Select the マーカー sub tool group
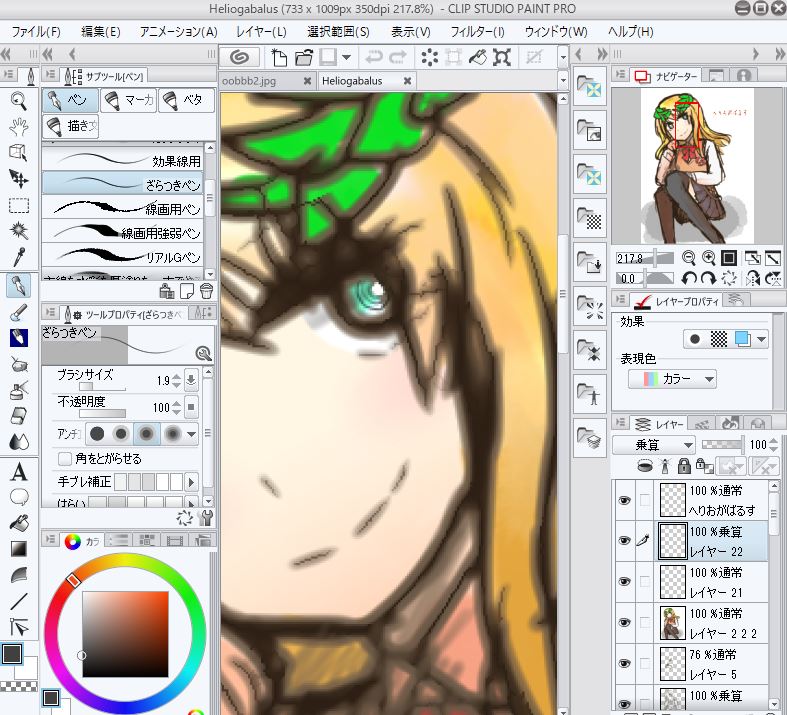The image size is (787, 715). tap(129, 100)
